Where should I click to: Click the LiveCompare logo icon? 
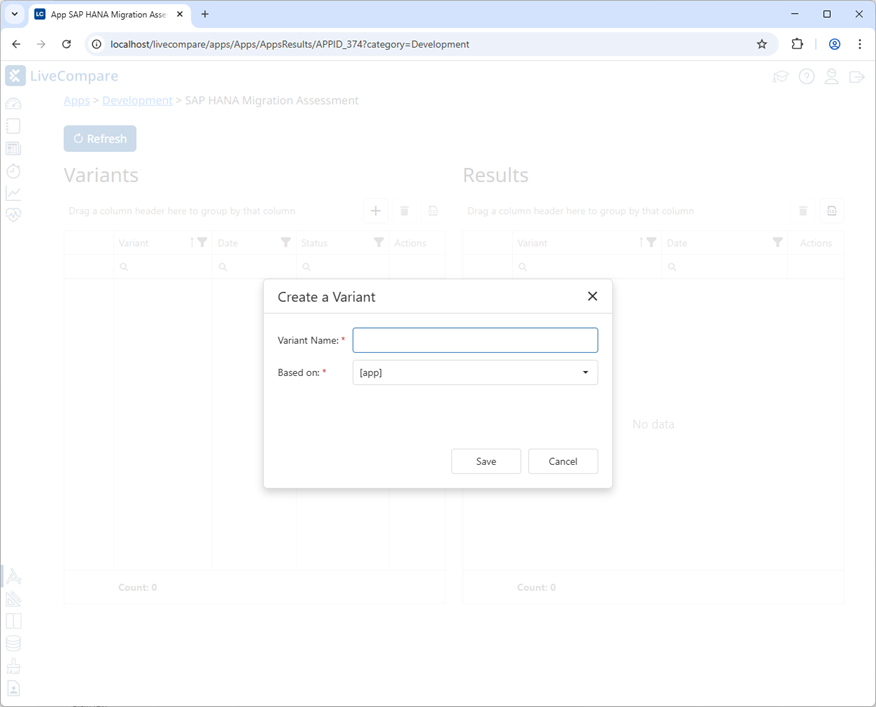coord(16,76)
